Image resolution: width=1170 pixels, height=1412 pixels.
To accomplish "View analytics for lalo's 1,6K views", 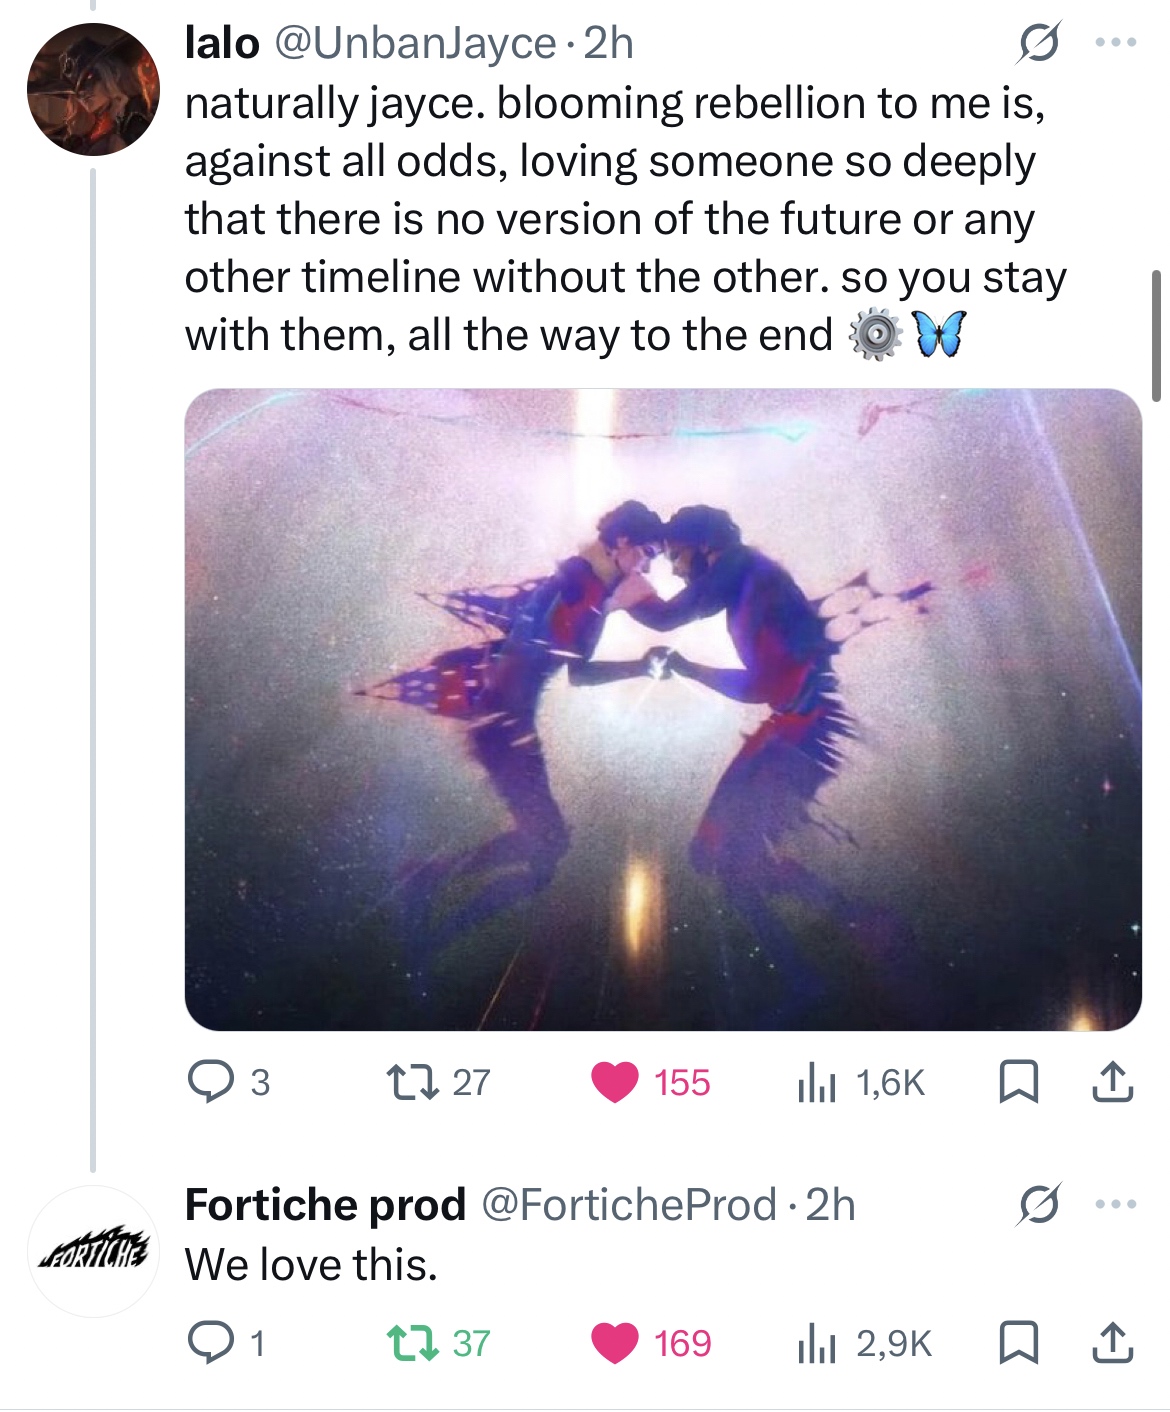I will 816,1083.
